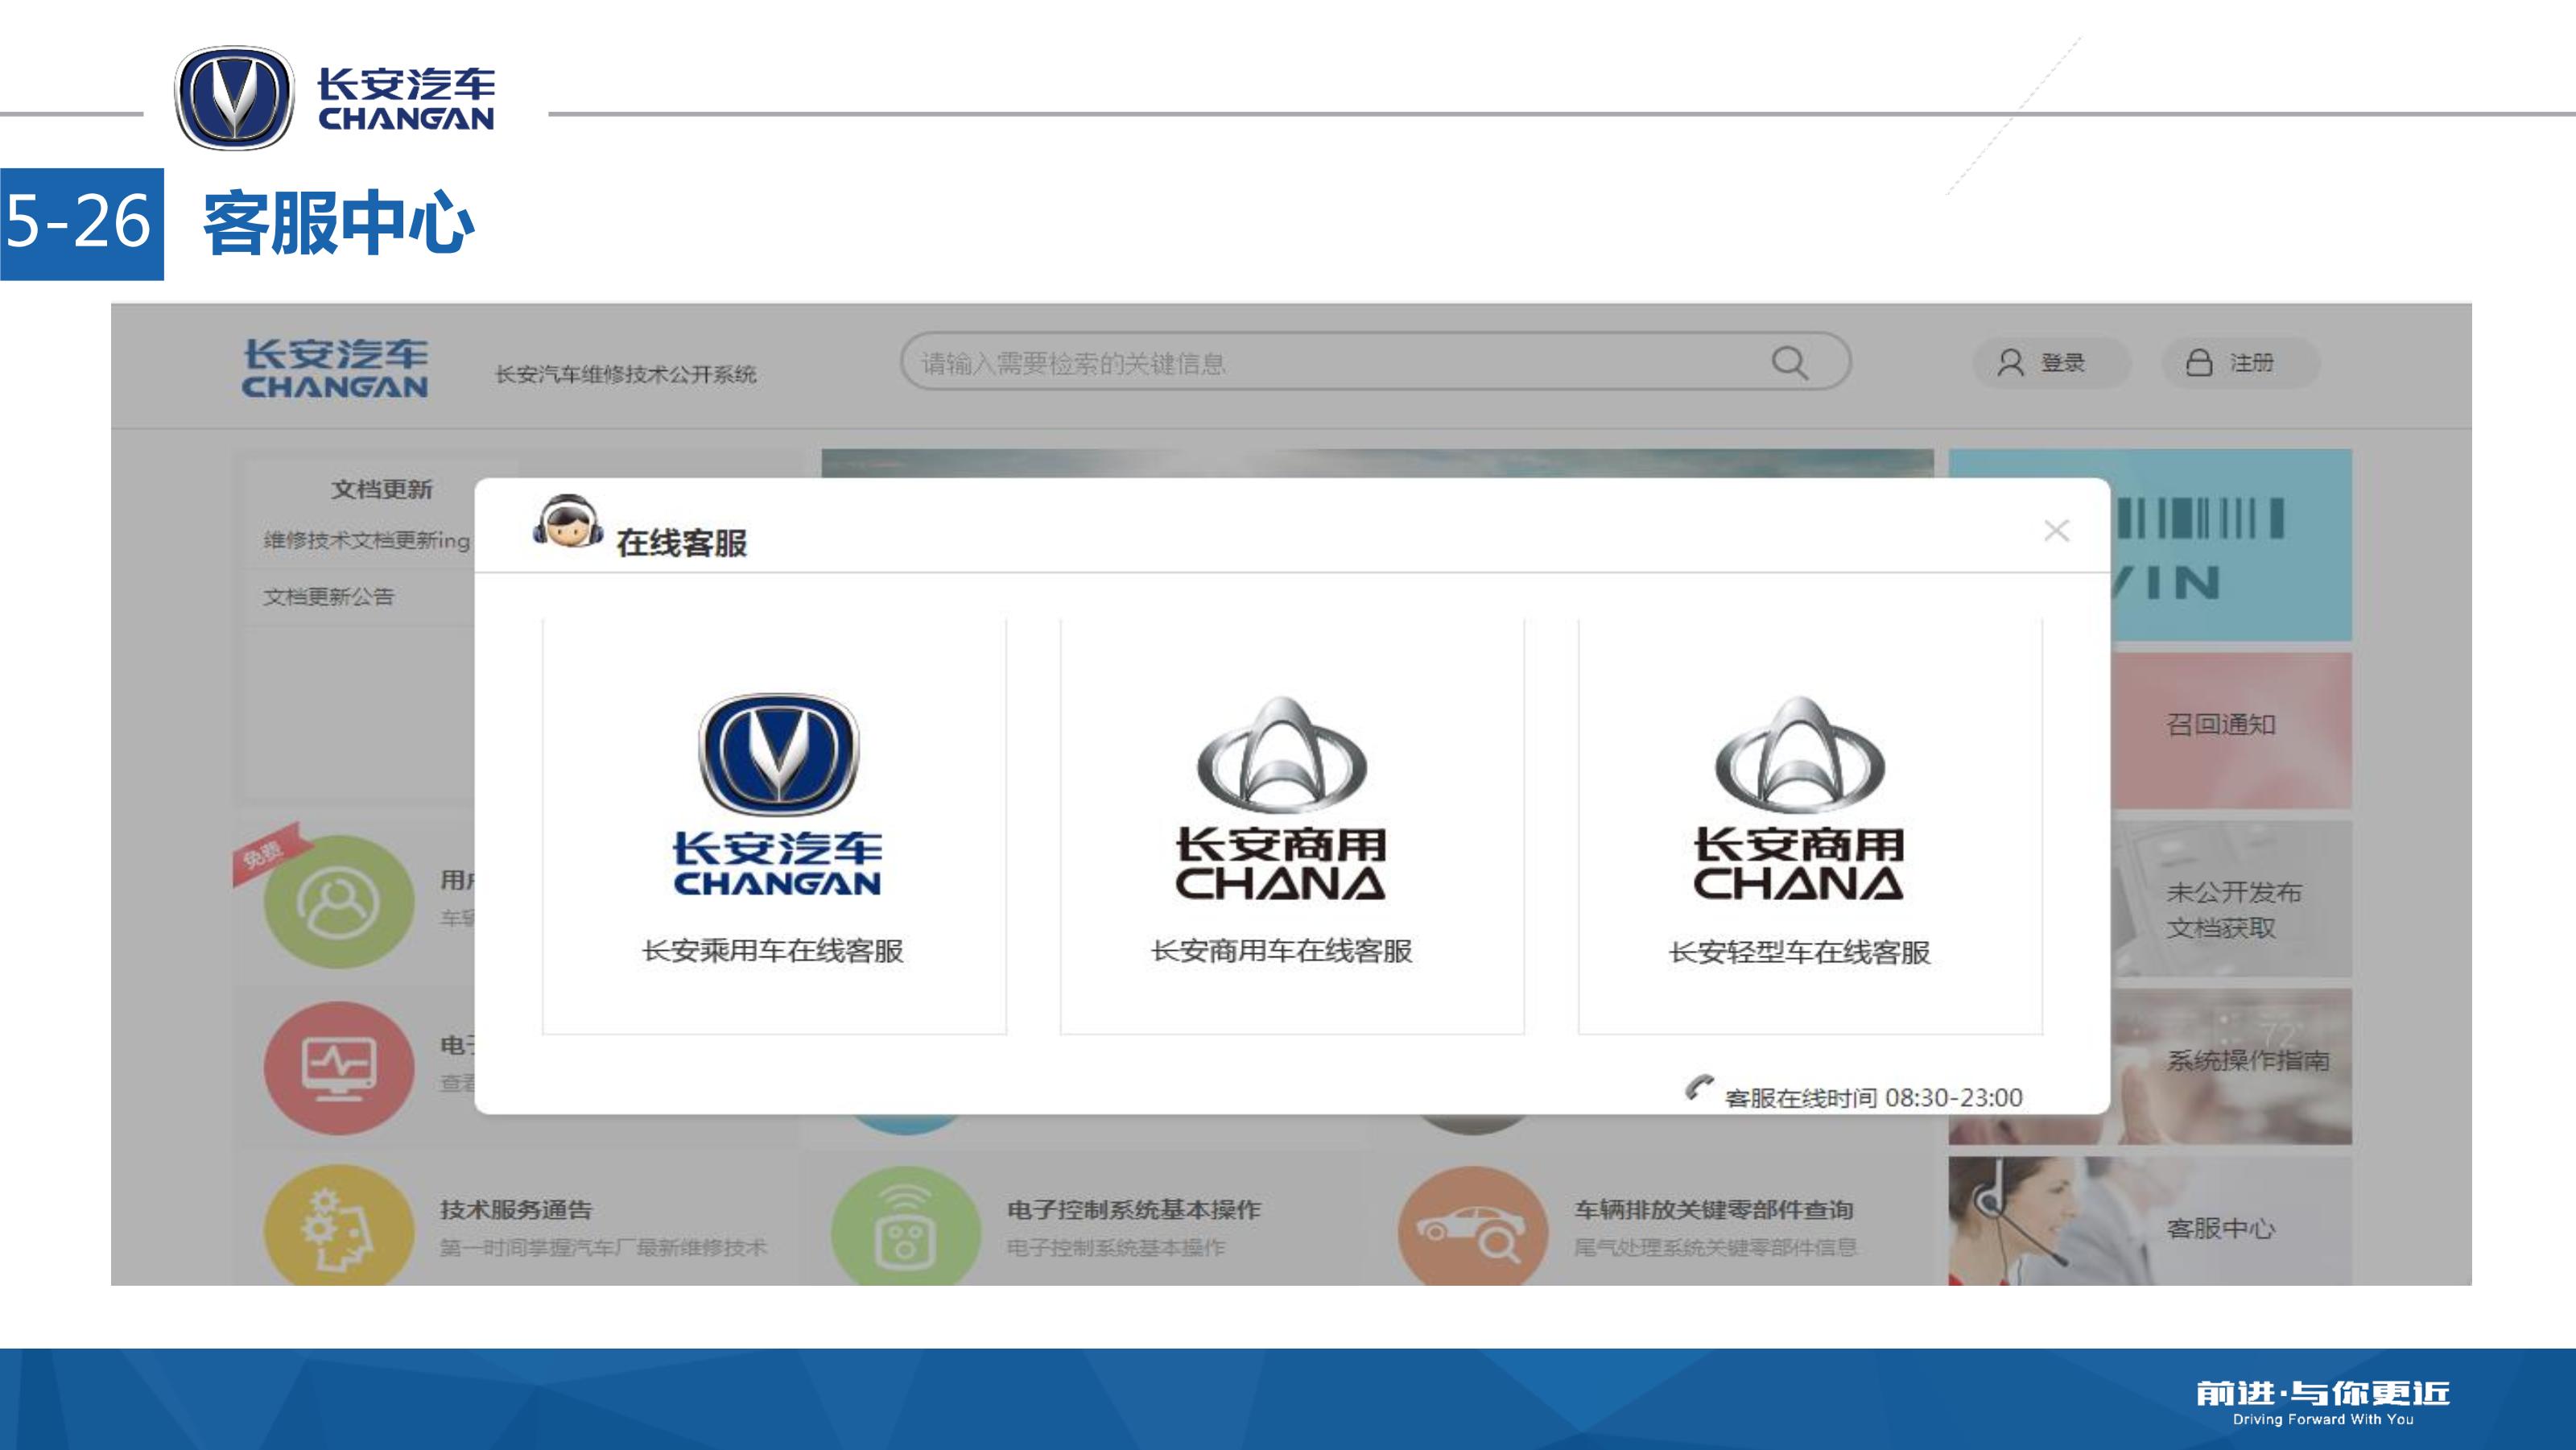The image size is (2576, 1450).
Task: Click the search magnifier icon
Action: pyautogui.click(x=1789, y=362)
